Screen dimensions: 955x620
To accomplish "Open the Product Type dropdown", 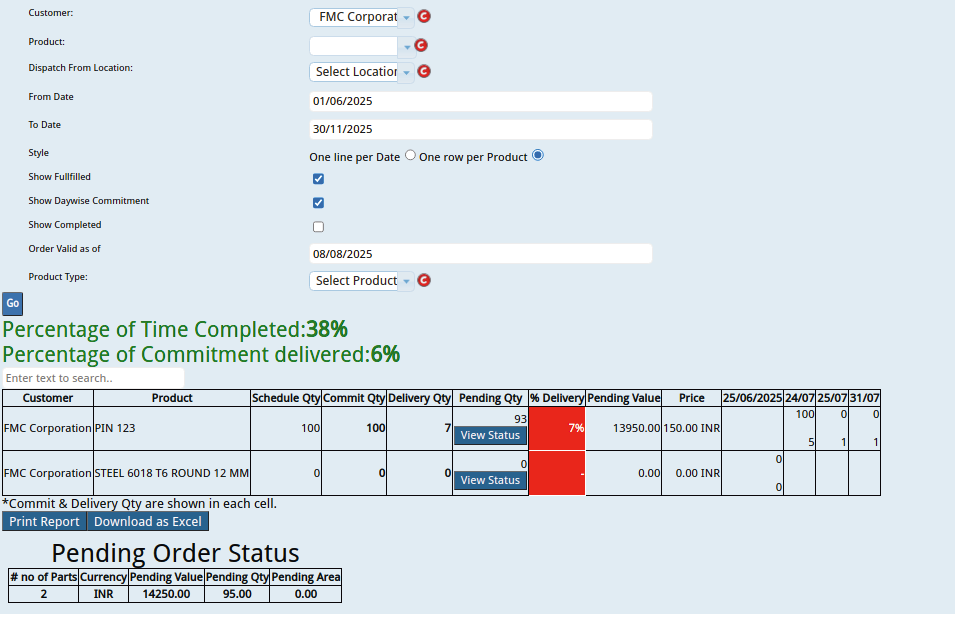I will (361, 281).
